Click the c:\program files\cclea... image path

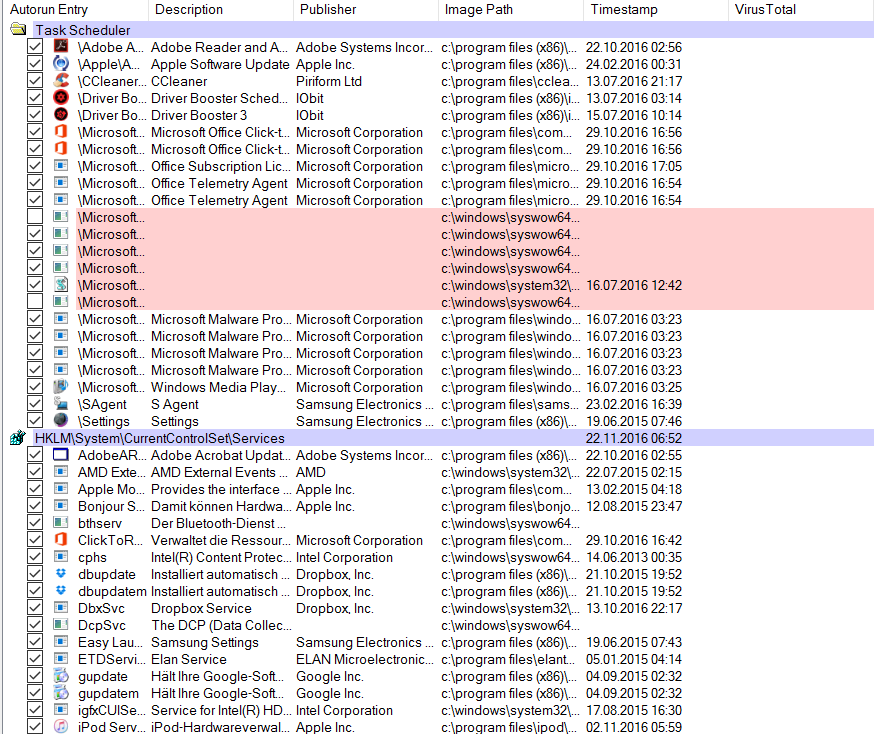(510, 81)
